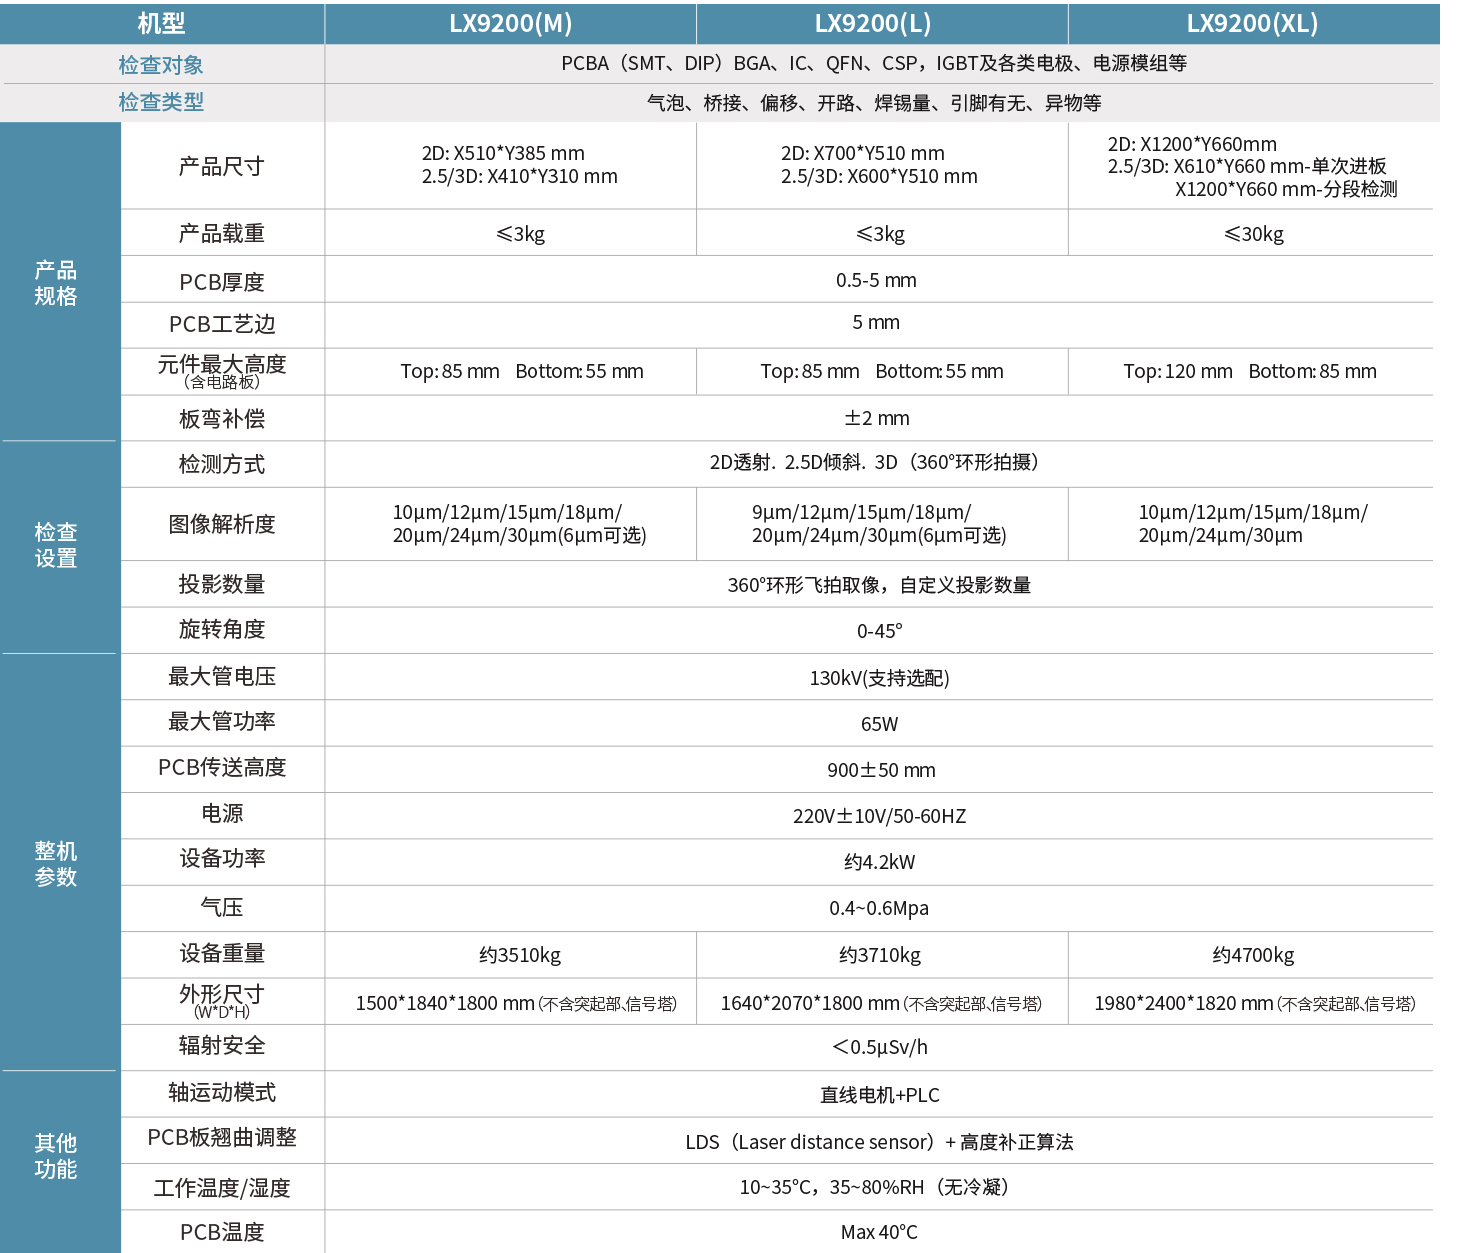This screenshot has width=1468, height=1253.
Task: Select the ±2 mm compensation value
Action: tap(877, 418)
